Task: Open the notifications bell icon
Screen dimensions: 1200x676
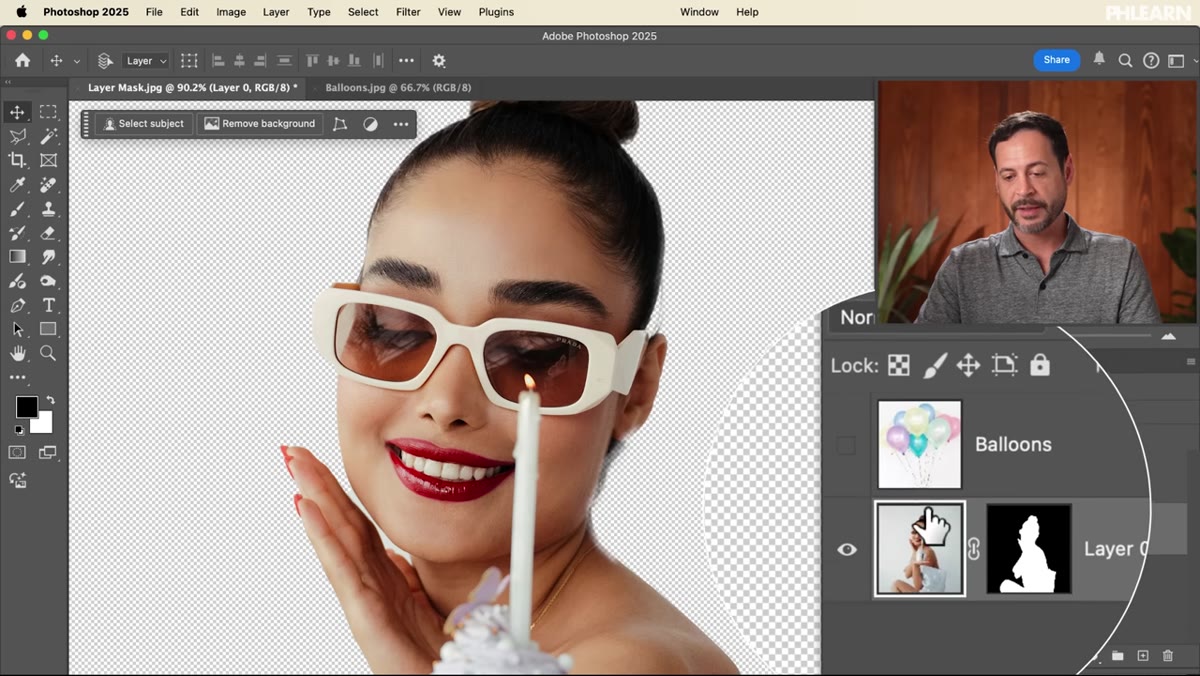Action: 1099,59
